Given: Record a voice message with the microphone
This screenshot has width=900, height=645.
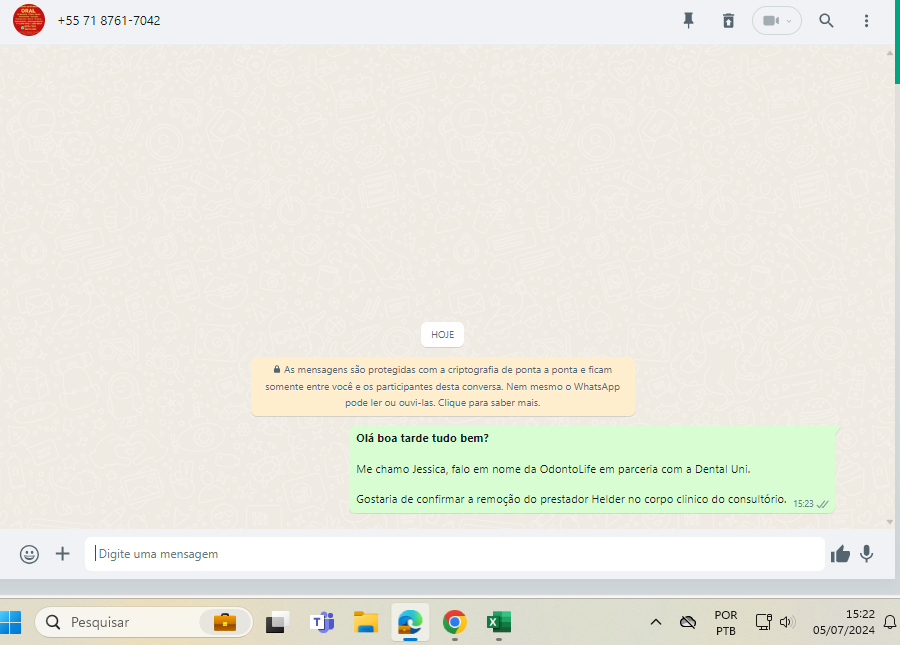Looking at the screenshot, I should [x=867, y=554].
